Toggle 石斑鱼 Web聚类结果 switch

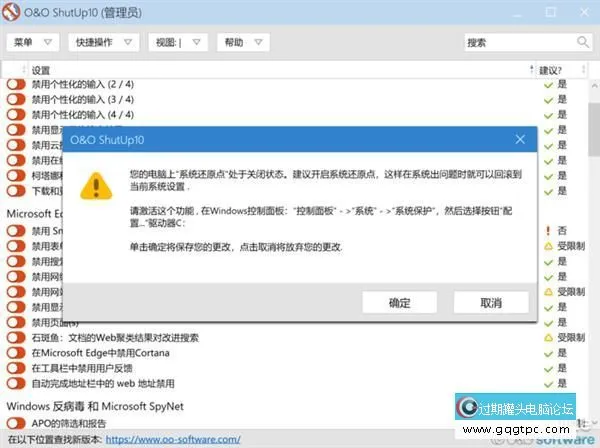[16, 337]
